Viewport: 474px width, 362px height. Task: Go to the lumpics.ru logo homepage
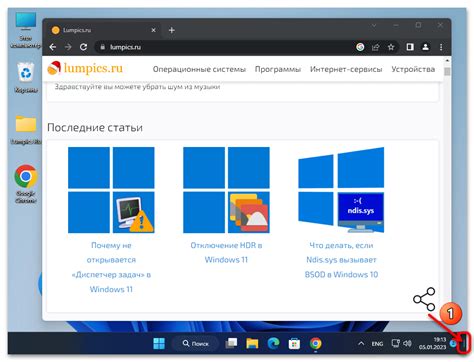(x=85, y=68)
